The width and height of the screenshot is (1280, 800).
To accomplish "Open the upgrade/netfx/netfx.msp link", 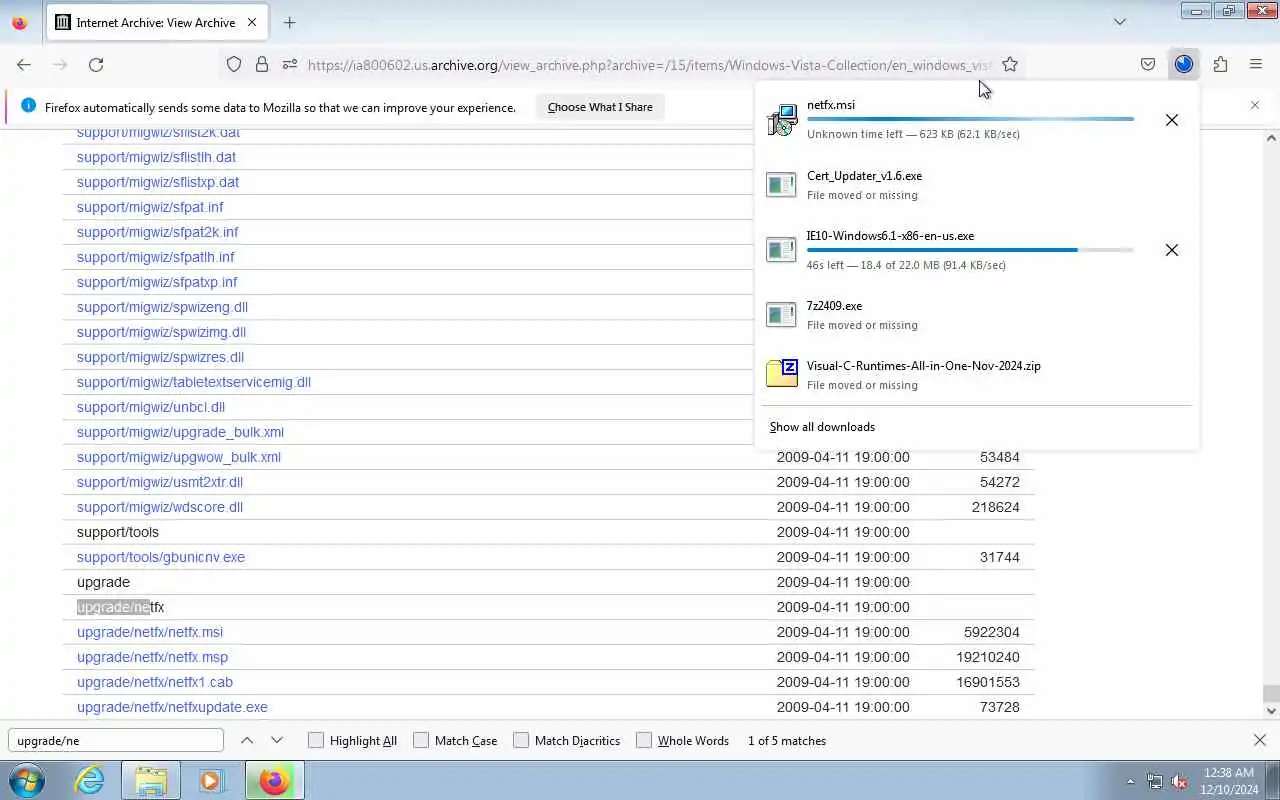I will (152, 657).
